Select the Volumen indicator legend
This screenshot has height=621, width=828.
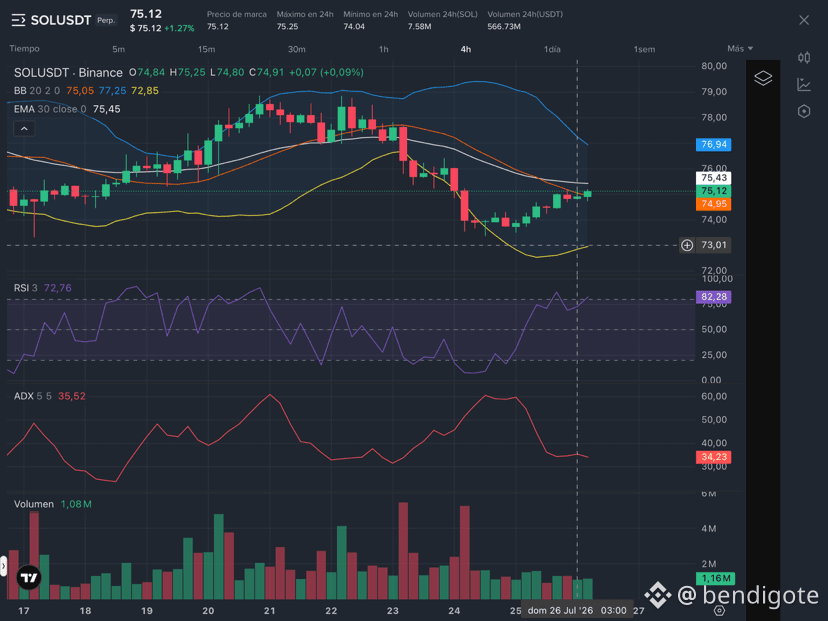pyautogui.click(x=34, y=504)
